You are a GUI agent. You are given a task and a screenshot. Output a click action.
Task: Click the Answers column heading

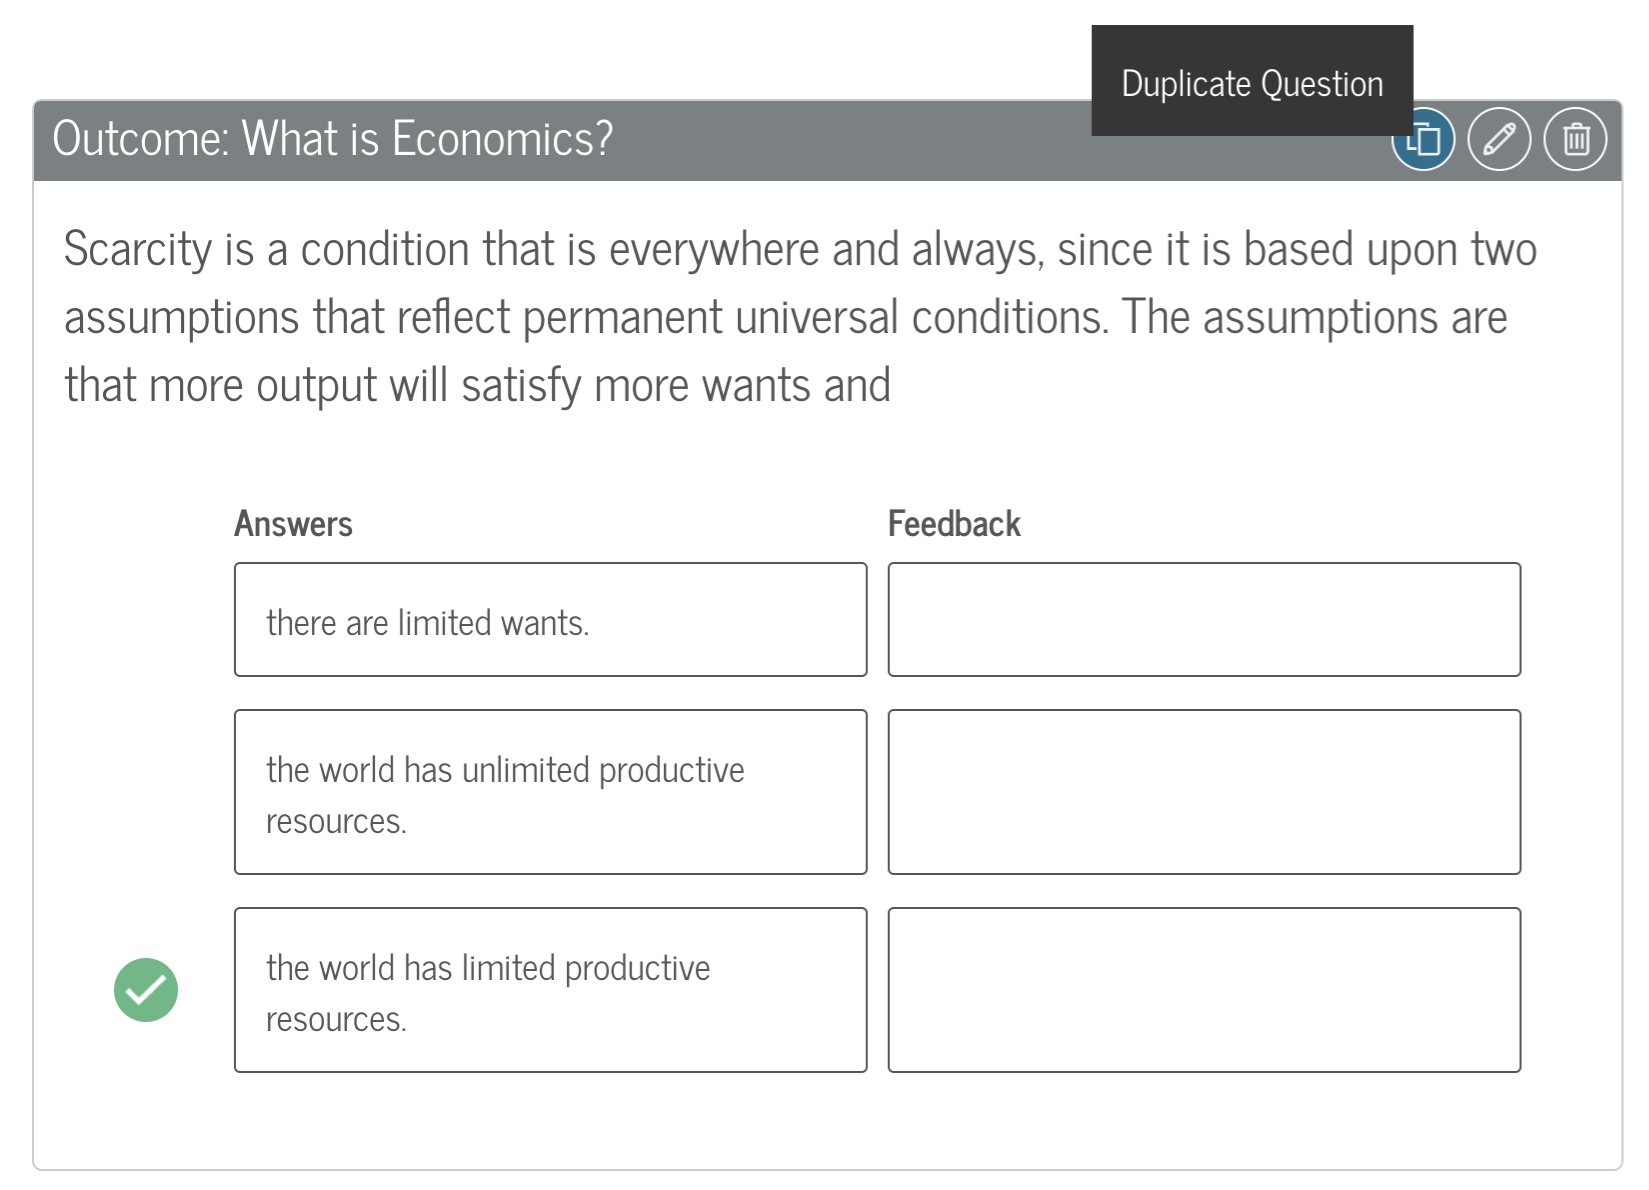point(293,524)
